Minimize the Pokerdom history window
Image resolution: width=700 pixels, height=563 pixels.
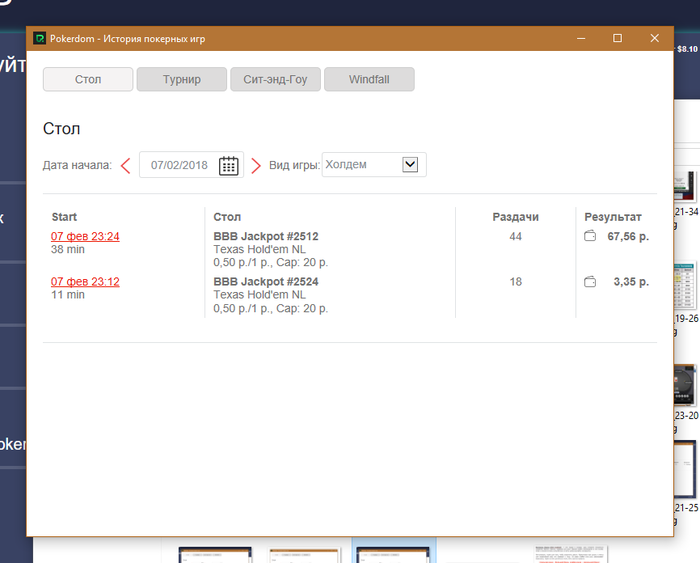coord(581,38)
